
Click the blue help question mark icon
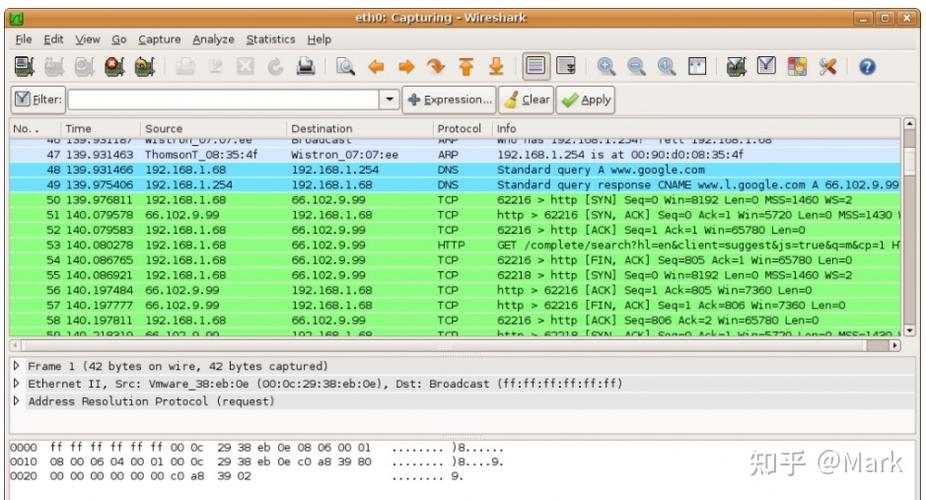tap(867, 66)
